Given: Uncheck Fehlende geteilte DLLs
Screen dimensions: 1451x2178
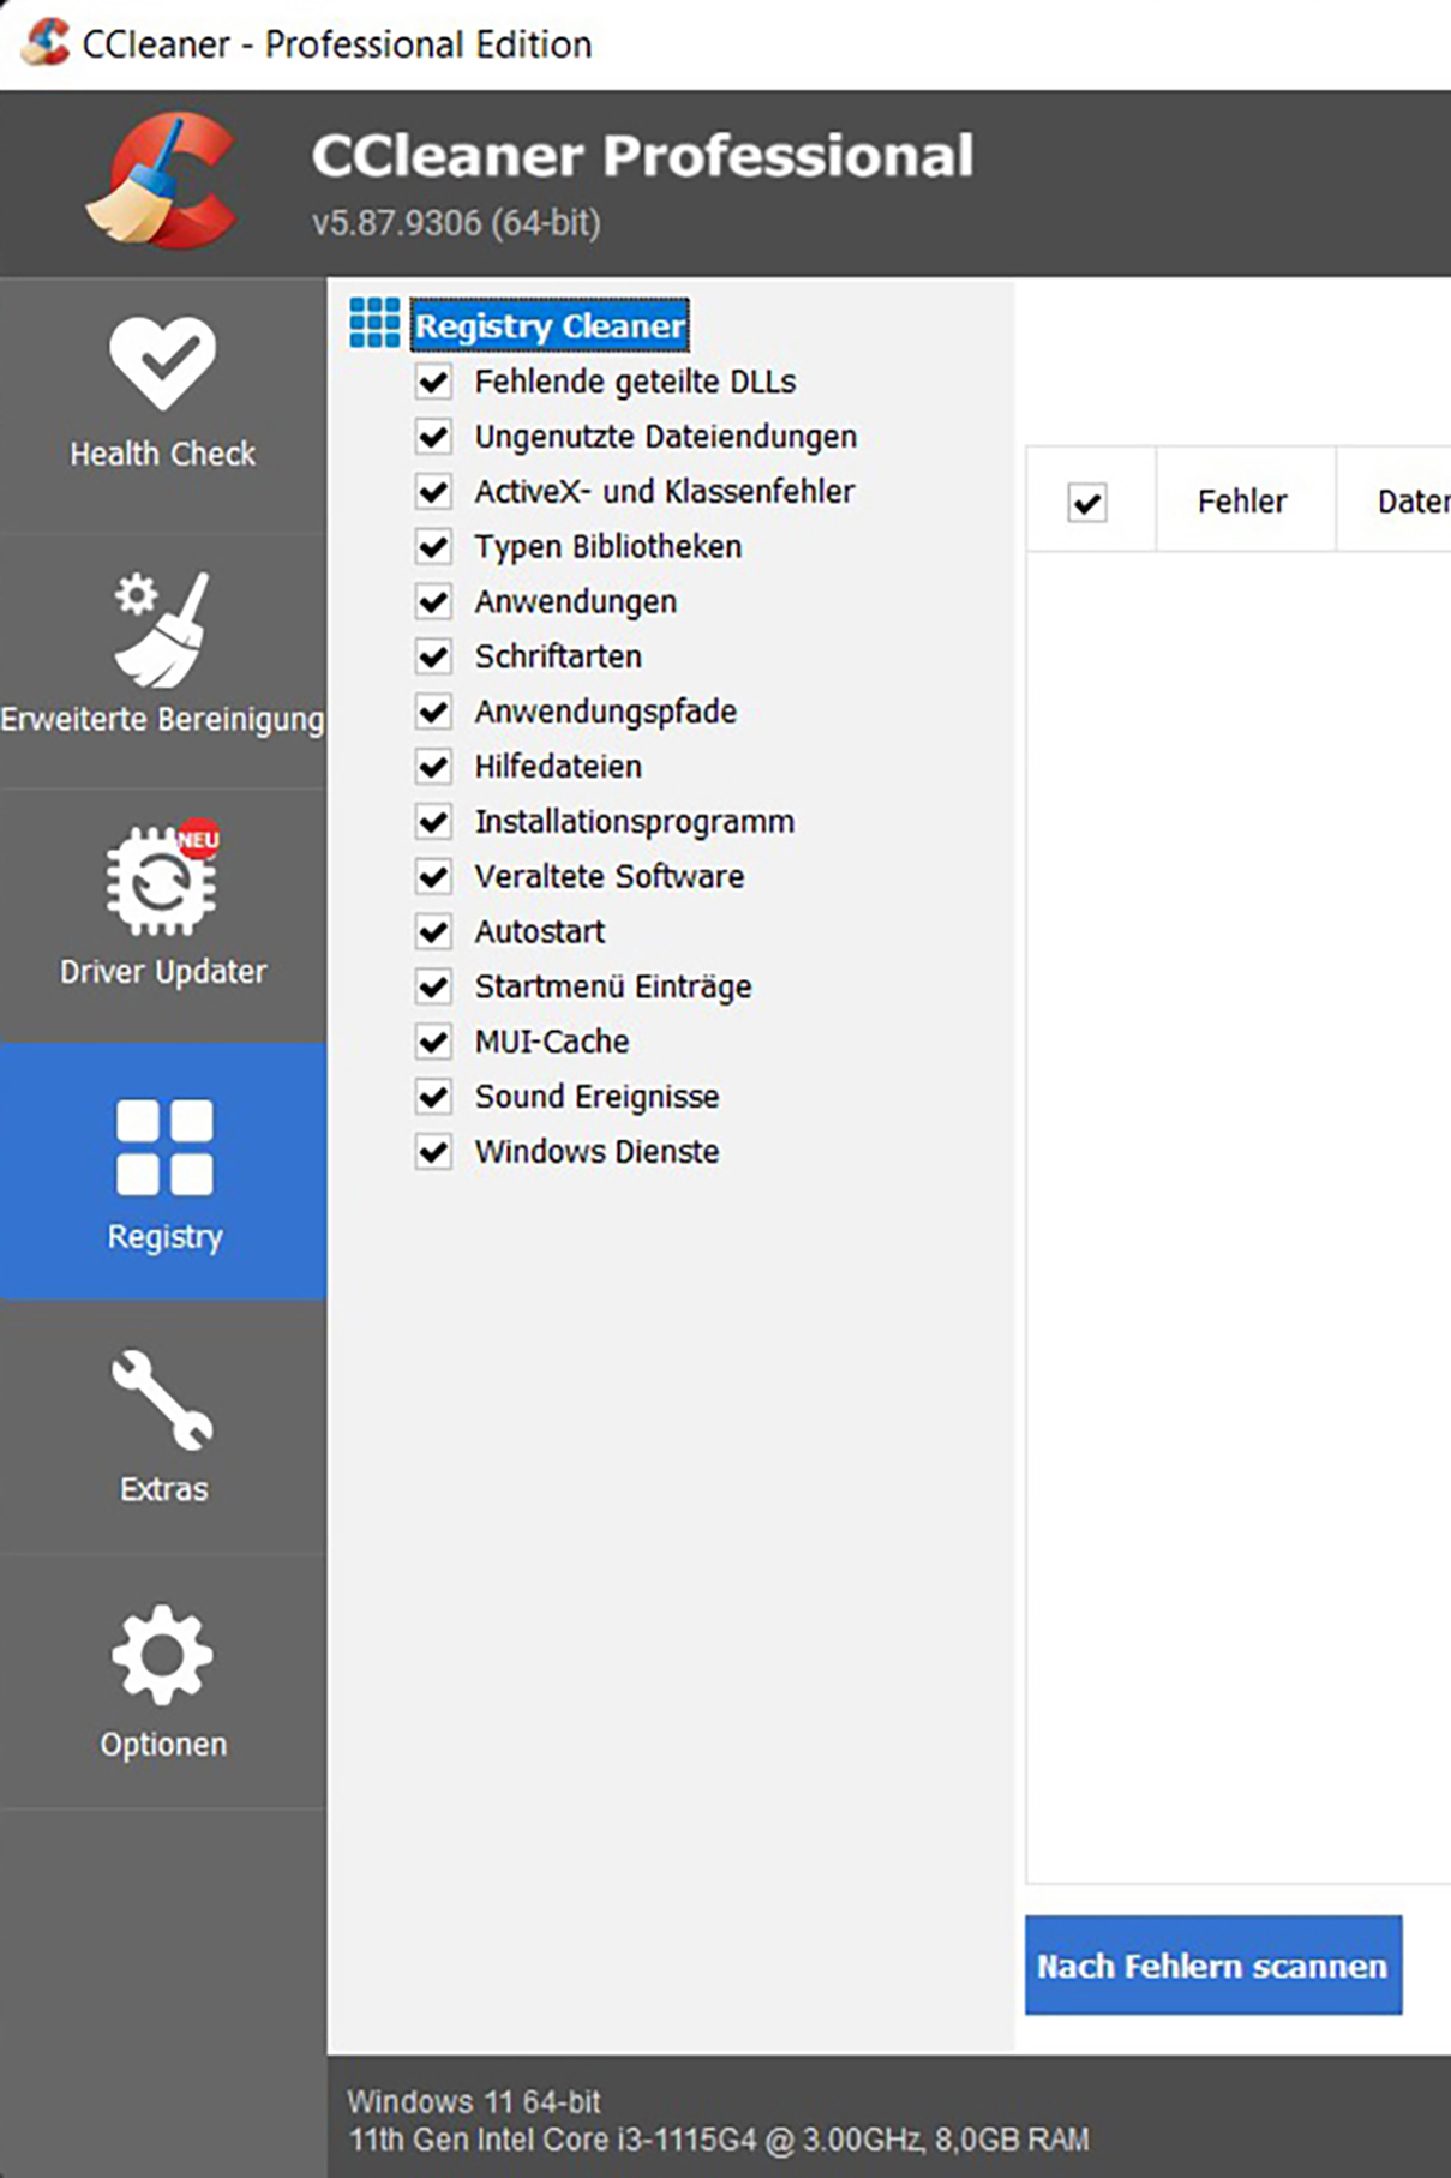Looking at the screenshot, I should [434, 381].
